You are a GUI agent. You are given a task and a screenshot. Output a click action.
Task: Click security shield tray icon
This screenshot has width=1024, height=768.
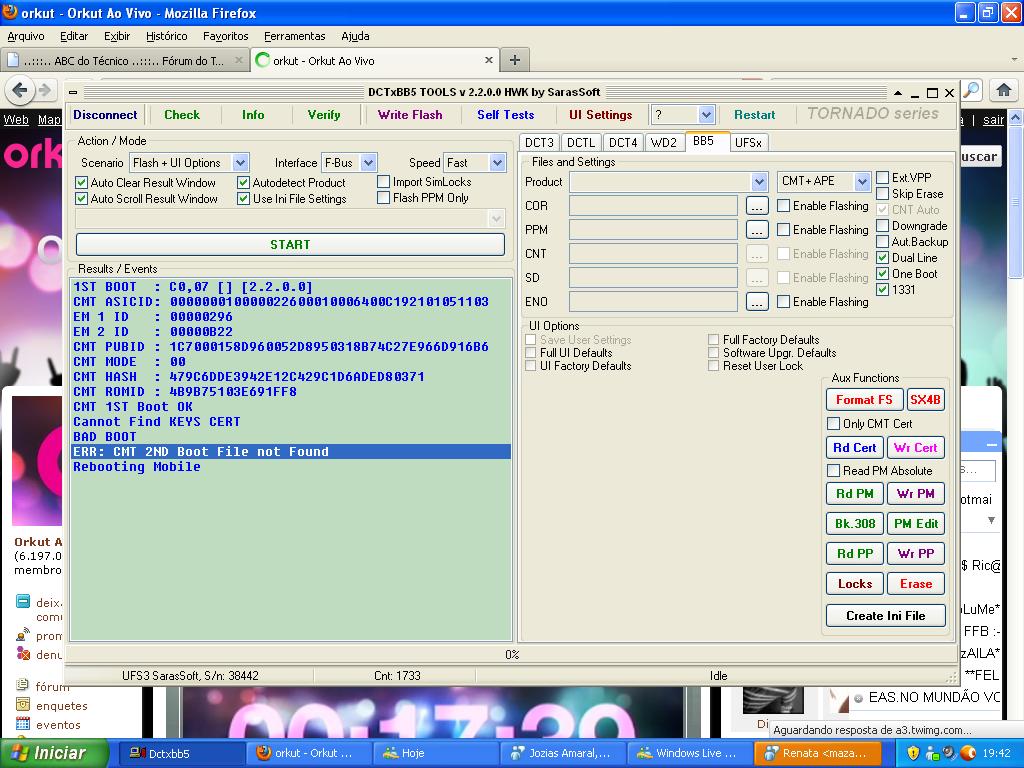coord(913,753)
